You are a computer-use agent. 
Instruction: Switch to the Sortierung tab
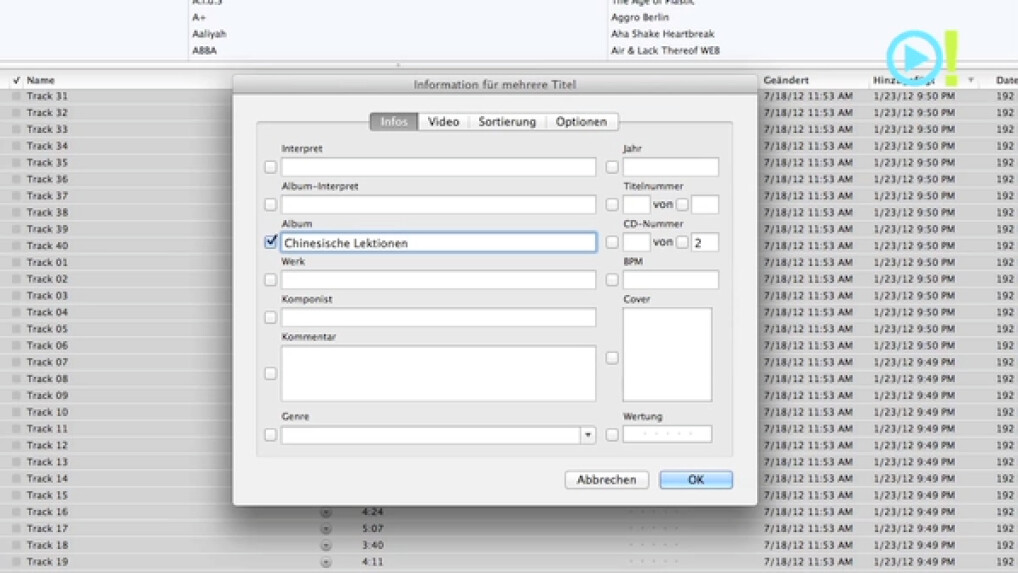[507, 122]
